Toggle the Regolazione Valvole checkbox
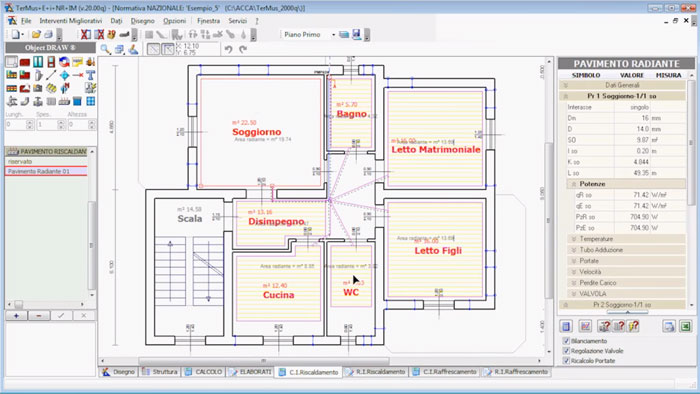 pyautogui.click(x=567, y=351)
